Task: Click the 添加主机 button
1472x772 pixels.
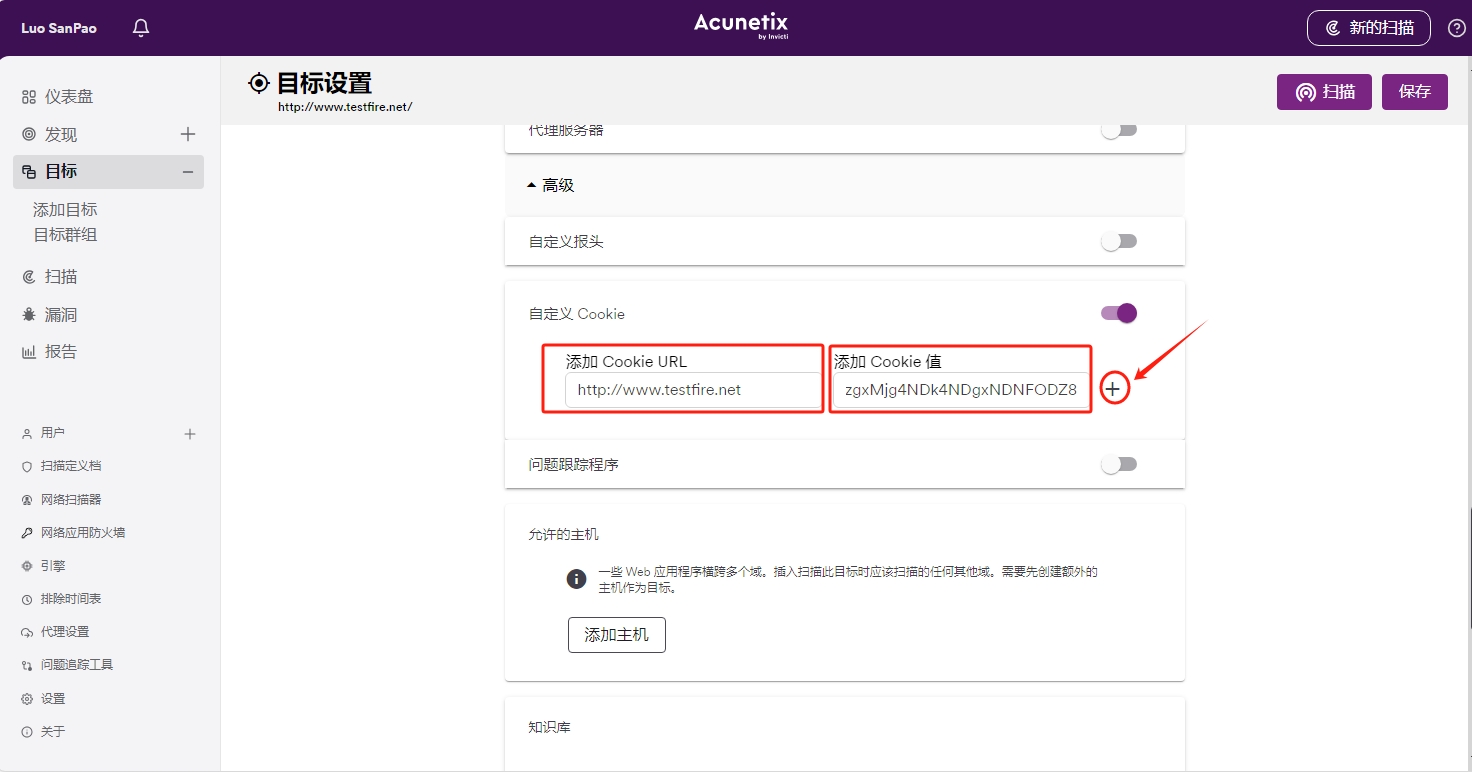Action: coord(617,635)
